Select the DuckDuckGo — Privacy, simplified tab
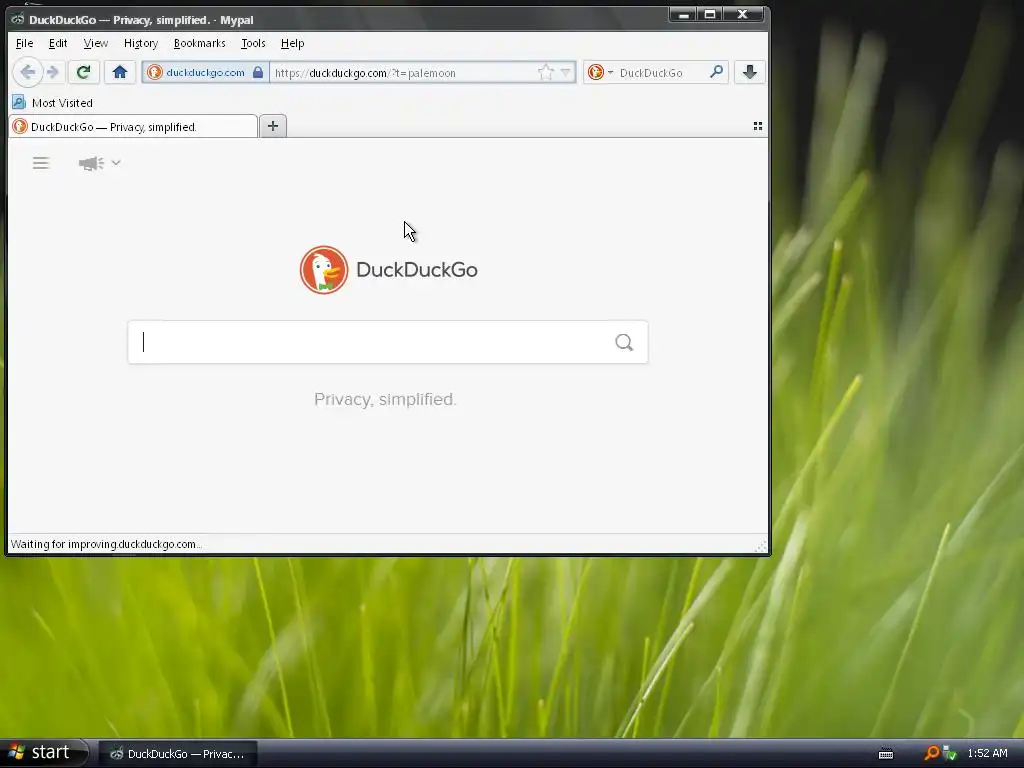This screenshot has height=768, width=1024. pos(133,127)
